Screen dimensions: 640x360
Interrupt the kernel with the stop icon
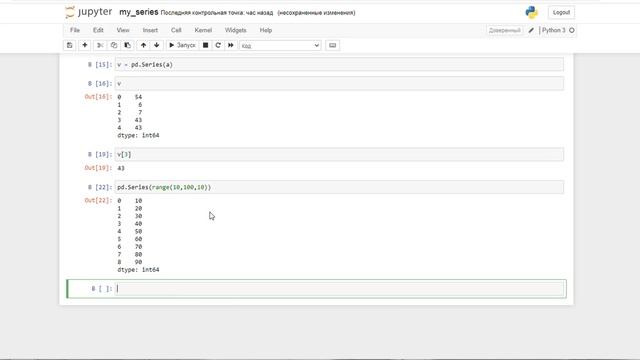206,45
